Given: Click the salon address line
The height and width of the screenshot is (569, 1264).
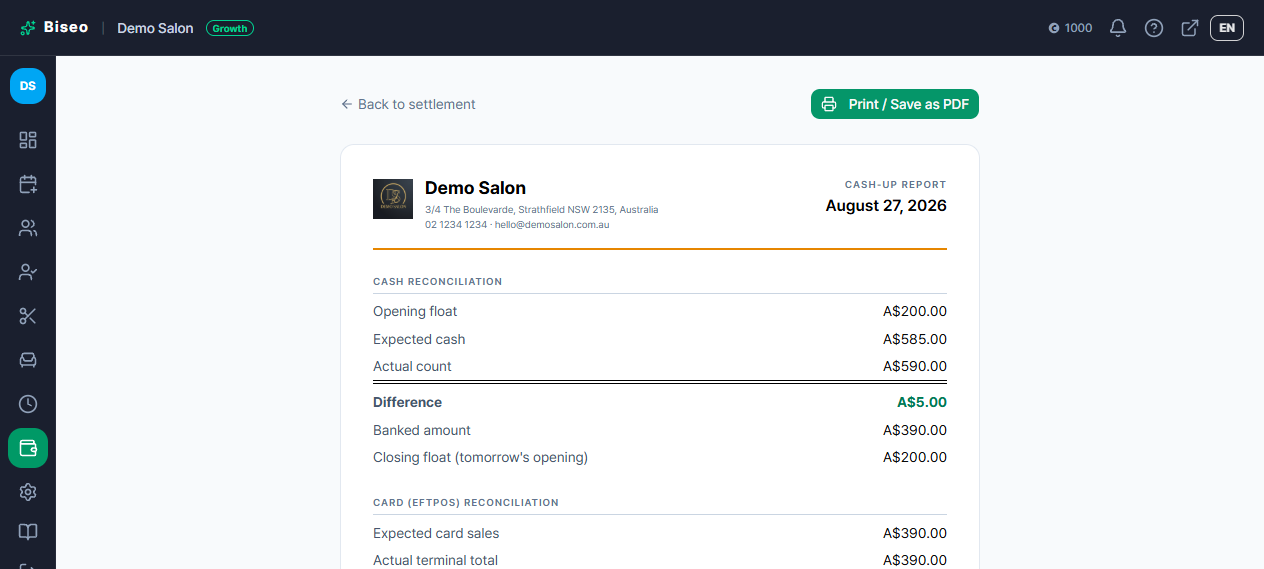Looking at the screenshot, I should coord(541,210).
